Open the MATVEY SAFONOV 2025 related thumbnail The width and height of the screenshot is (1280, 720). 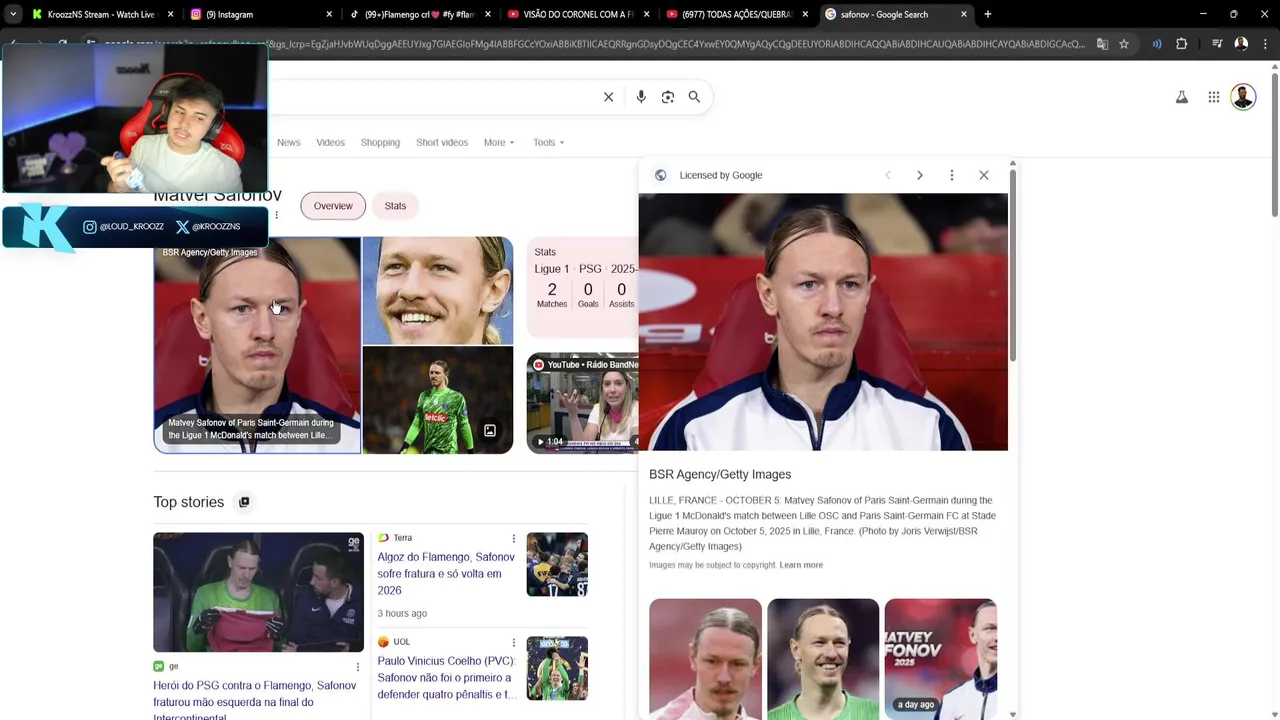(940, 659)
